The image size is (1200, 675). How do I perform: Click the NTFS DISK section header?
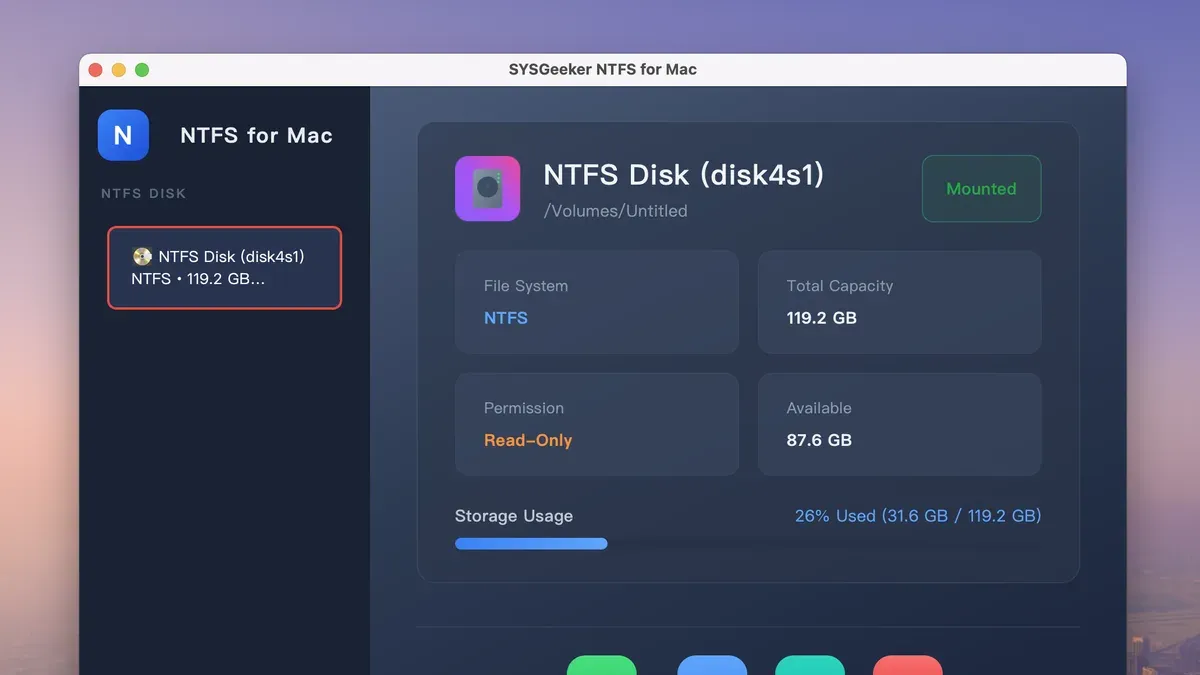(144, 193)
